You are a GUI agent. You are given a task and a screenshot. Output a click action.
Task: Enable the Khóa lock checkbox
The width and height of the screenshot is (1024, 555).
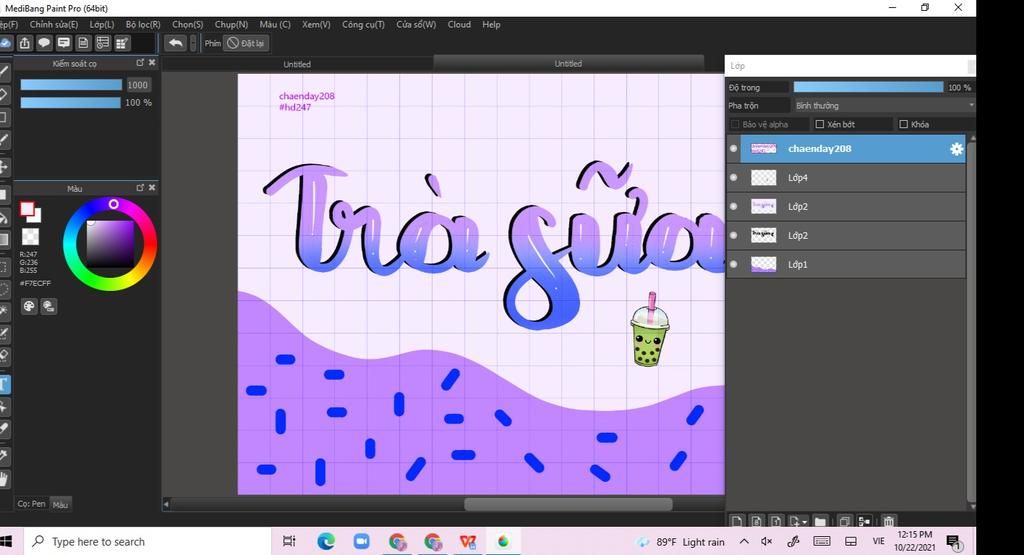[904, 124]
